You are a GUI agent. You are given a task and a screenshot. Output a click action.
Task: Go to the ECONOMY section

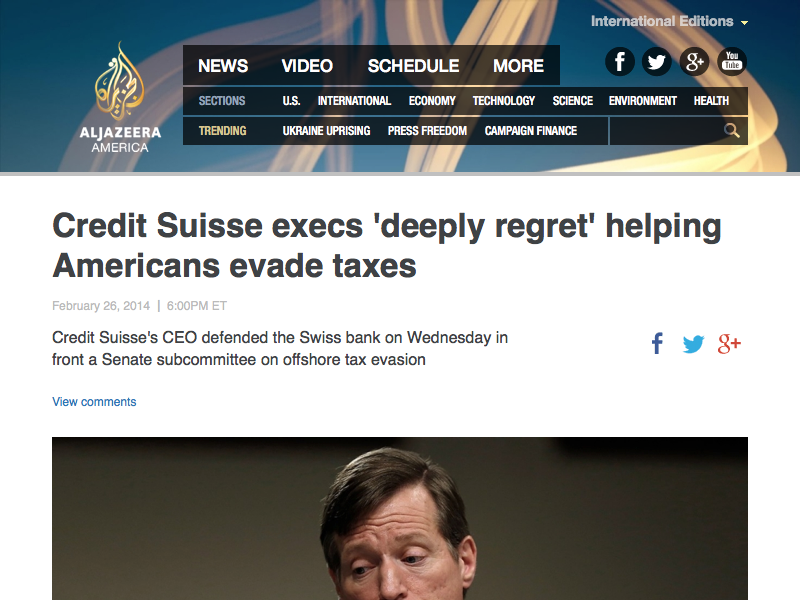coord(432,101)
